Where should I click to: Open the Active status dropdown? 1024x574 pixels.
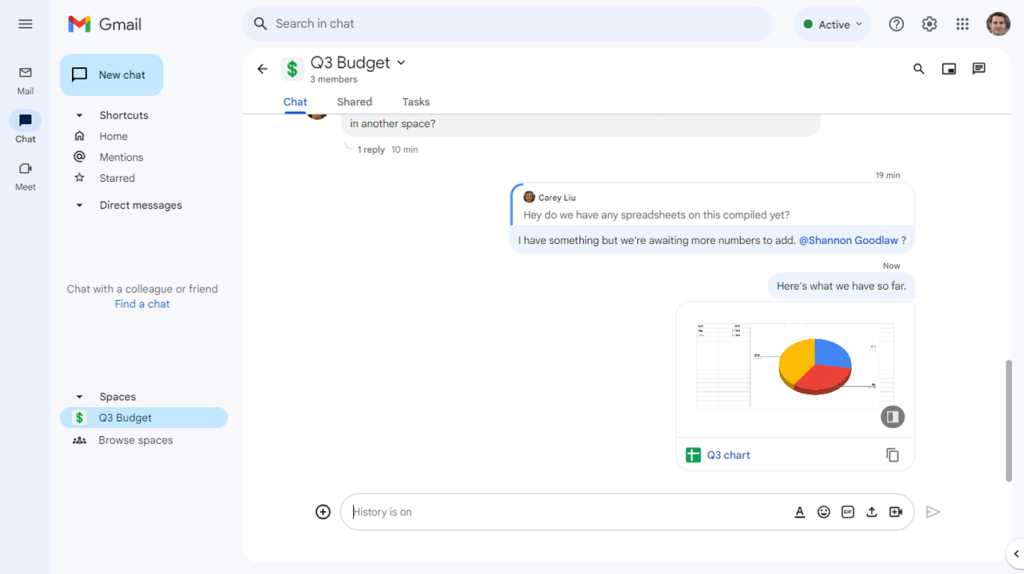tap(833, 24)
